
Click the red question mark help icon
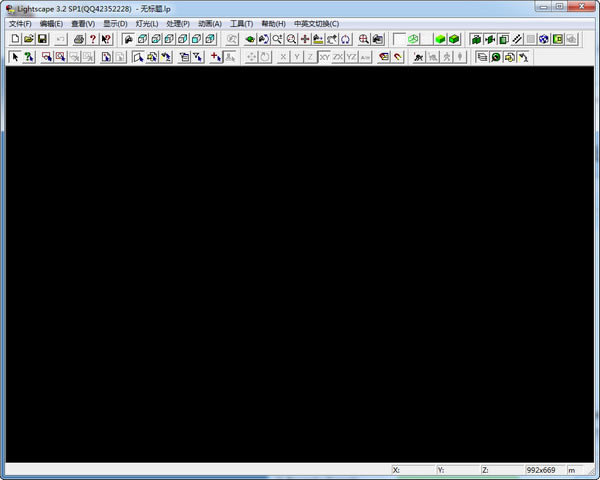[92, 39]
